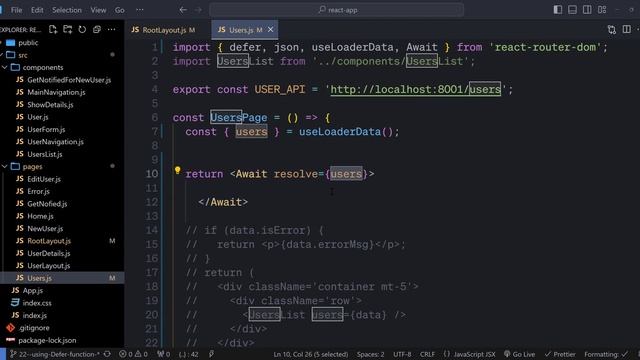Open the compare changes icon in editor toolbar
The width and height of the screenshot is (640, 360).
pyautogui.click(x=611, y=29)
